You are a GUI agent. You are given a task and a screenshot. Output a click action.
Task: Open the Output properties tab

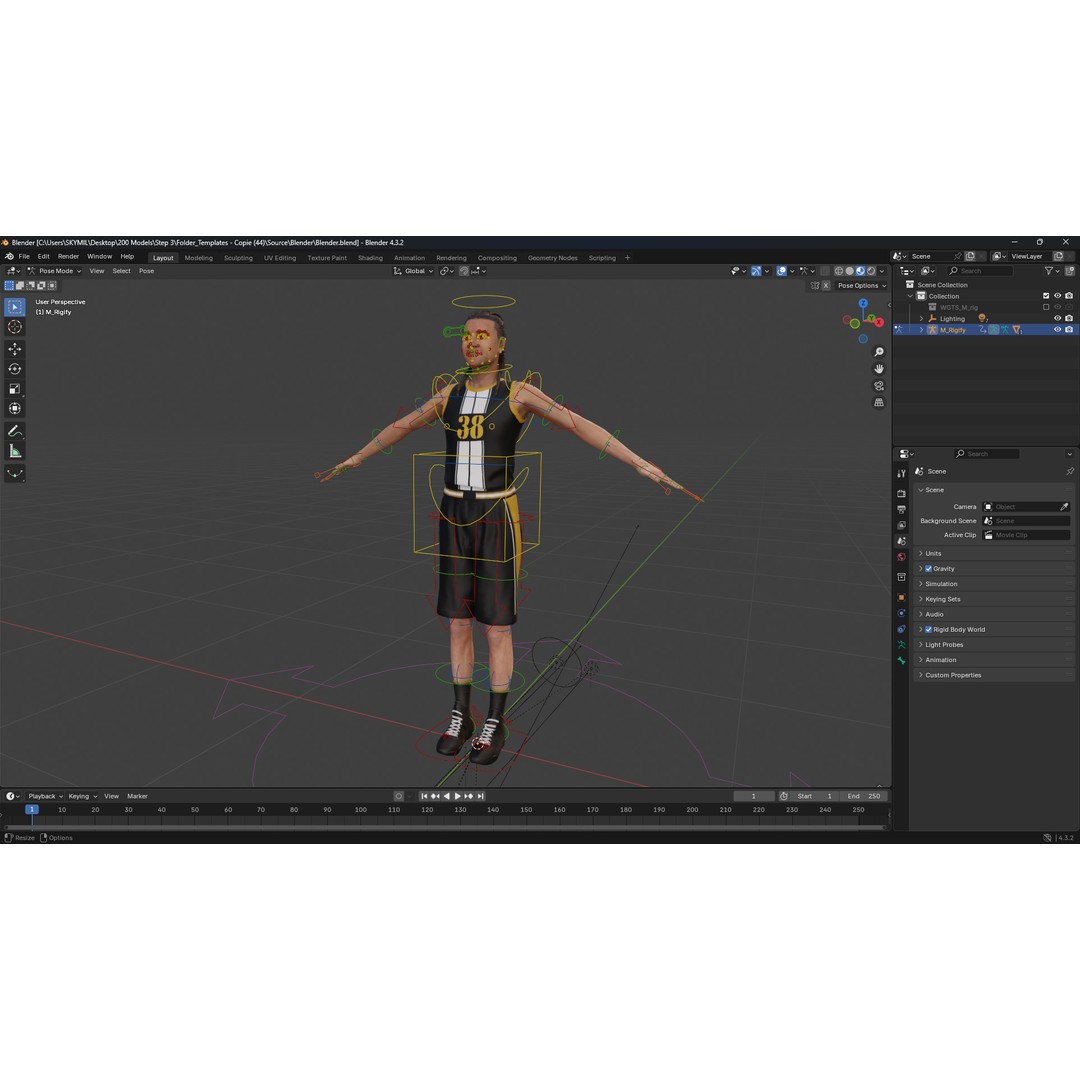901,510
